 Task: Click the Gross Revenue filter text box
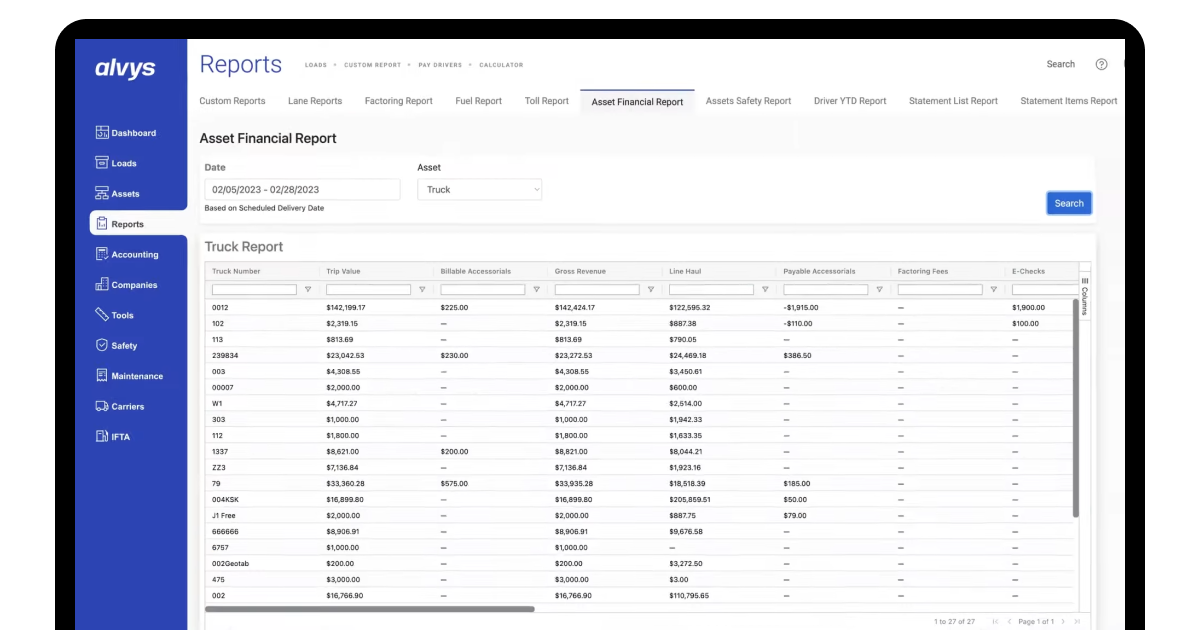click(597, 290)
